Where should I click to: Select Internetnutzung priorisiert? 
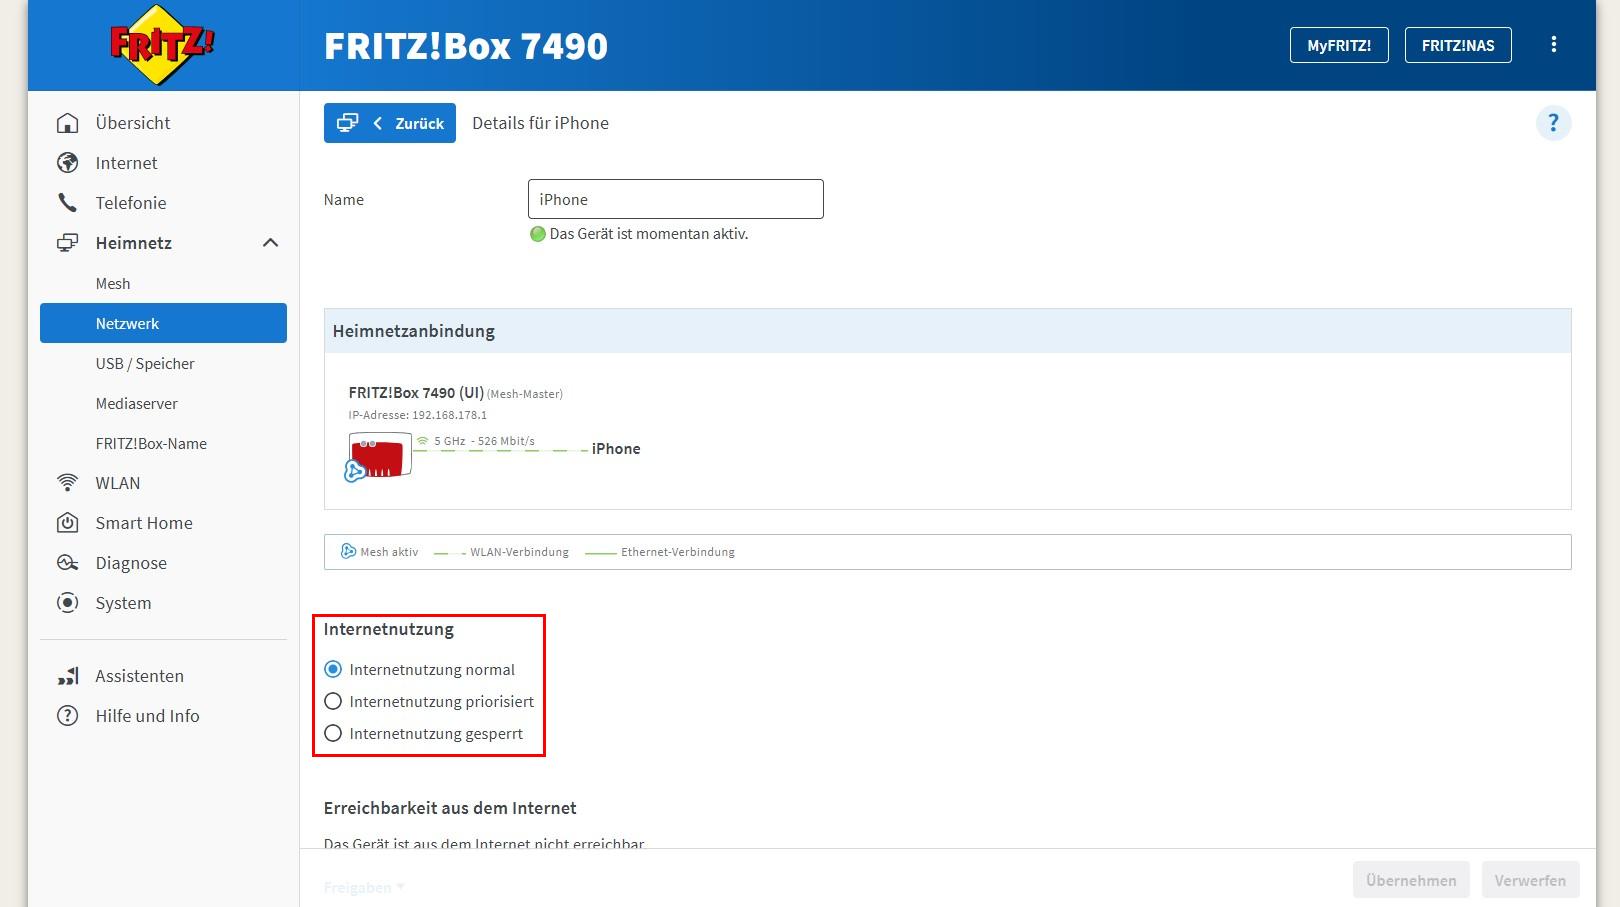(x=333, y=701)
